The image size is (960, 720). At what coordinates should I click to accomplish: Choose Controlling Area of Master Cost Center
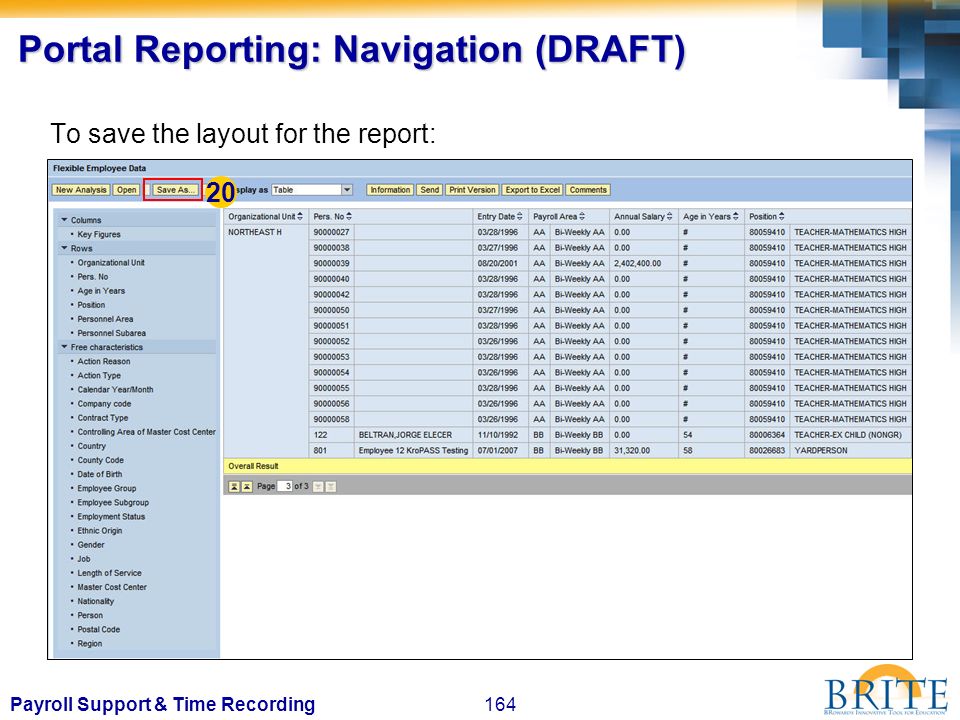click(x=146, y=432)
